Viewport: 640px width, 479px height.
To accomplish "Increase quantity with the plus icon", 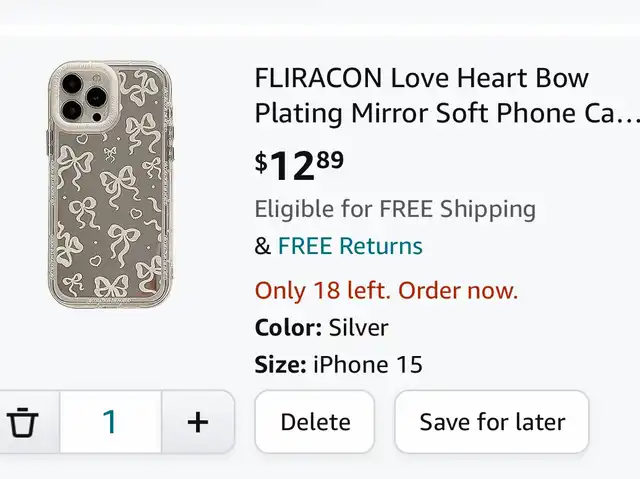I will click(x=198, y=422).
